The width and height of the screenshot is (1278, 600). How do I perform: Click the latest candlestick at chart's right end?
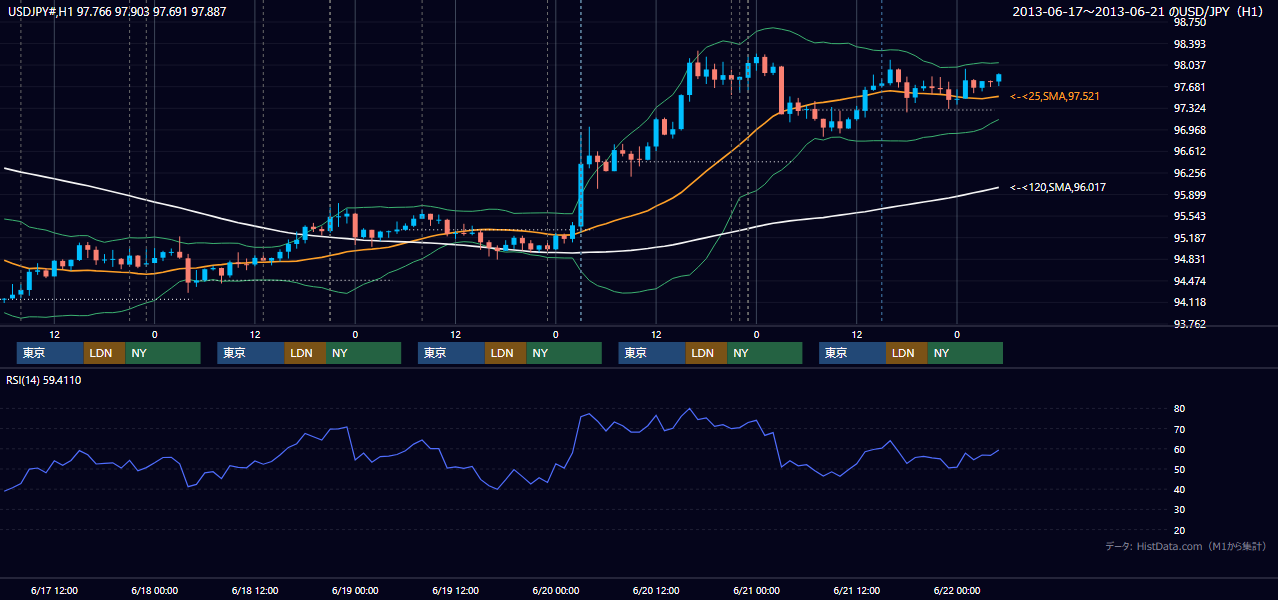[x=998, y=79]
